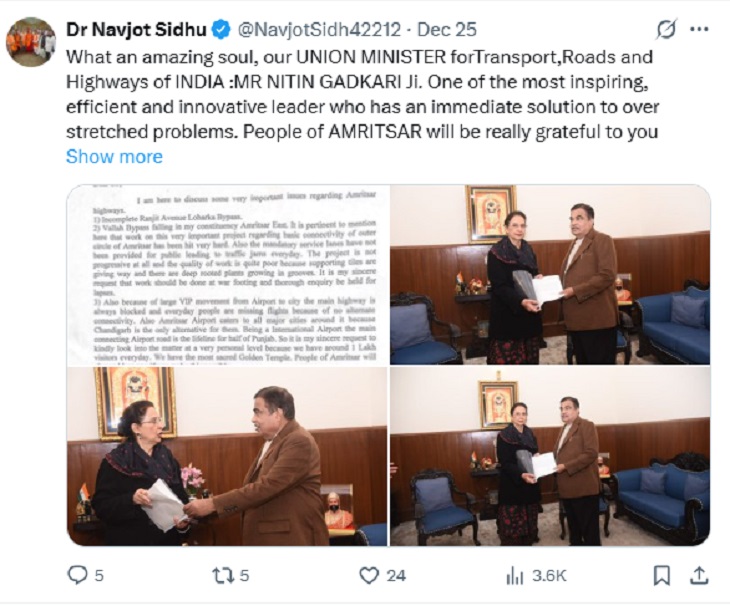Screen dimensions: 730x606
Task: Open the bottom-left handshake photo
Action: point(228,456)
